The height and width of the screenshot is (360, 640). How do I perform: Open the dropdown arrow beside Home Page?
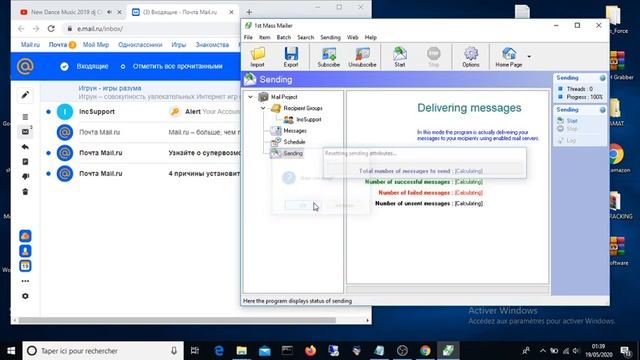[x=529, y=56]
